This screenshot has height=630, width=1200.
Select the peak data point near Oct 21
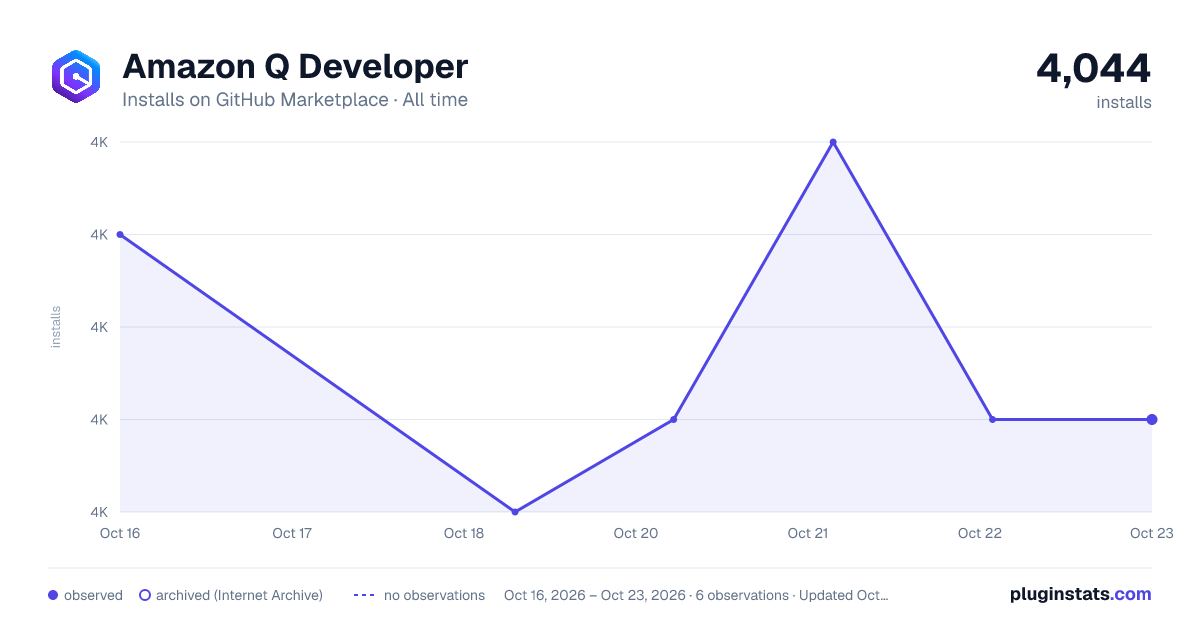(833, 142)
